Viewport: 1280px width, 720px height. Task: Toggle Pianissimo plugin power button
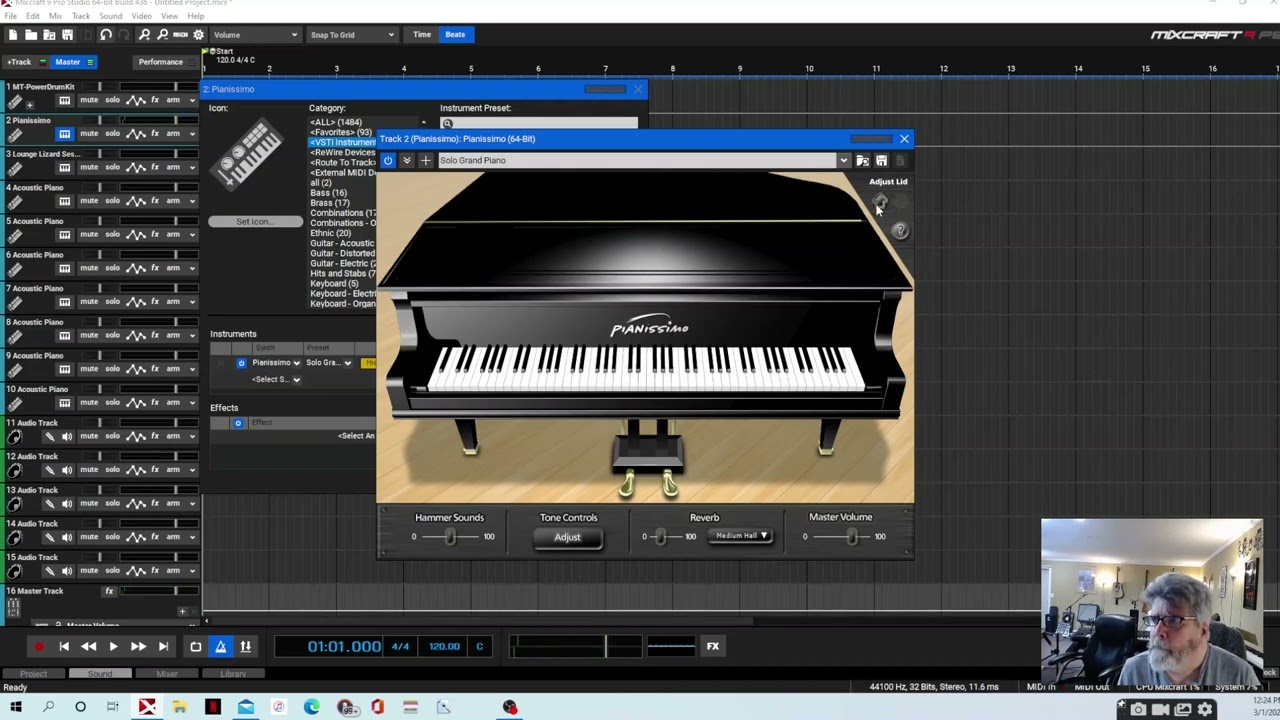pyautogui.click(x=388, y=160)
